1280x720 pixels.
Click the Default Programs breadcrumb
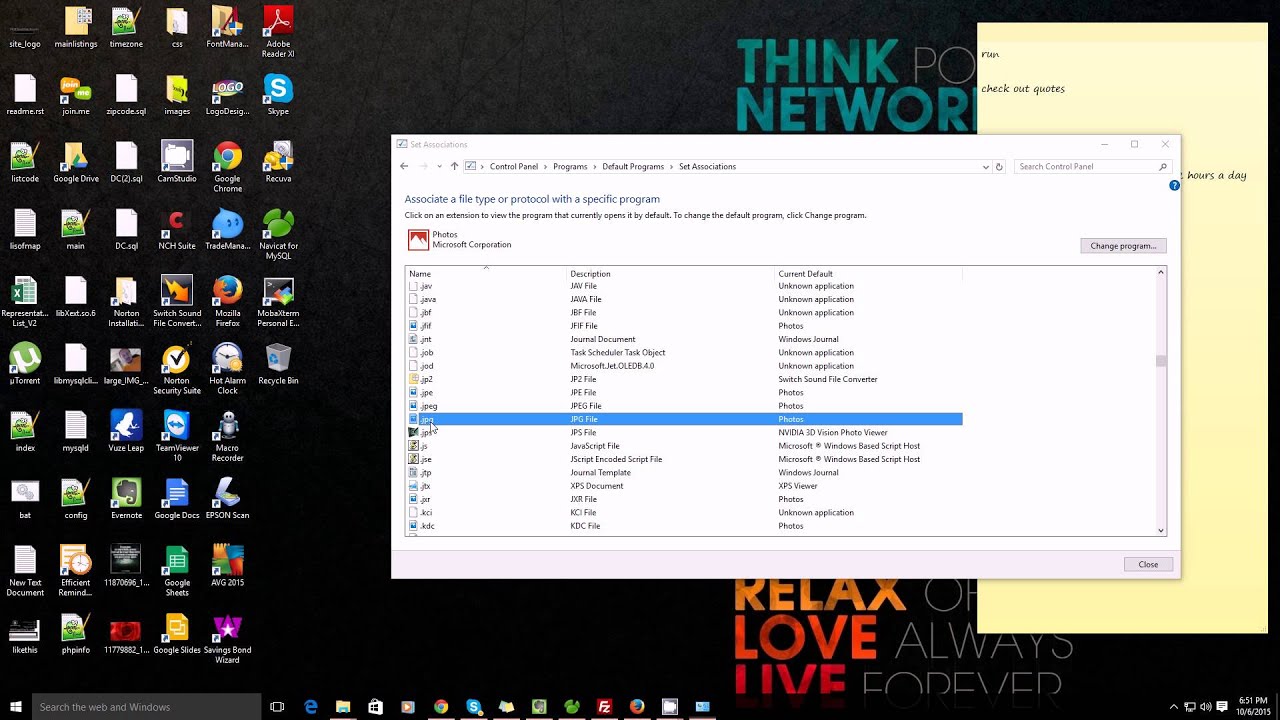(x=633, y=167)
